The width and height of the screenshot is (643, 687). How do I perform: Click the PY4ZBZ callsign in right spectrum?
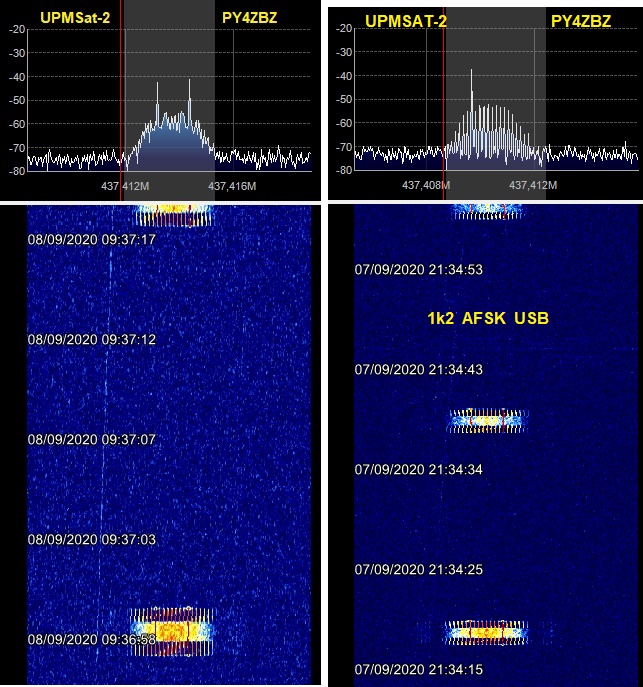click(x=581, y=21)
